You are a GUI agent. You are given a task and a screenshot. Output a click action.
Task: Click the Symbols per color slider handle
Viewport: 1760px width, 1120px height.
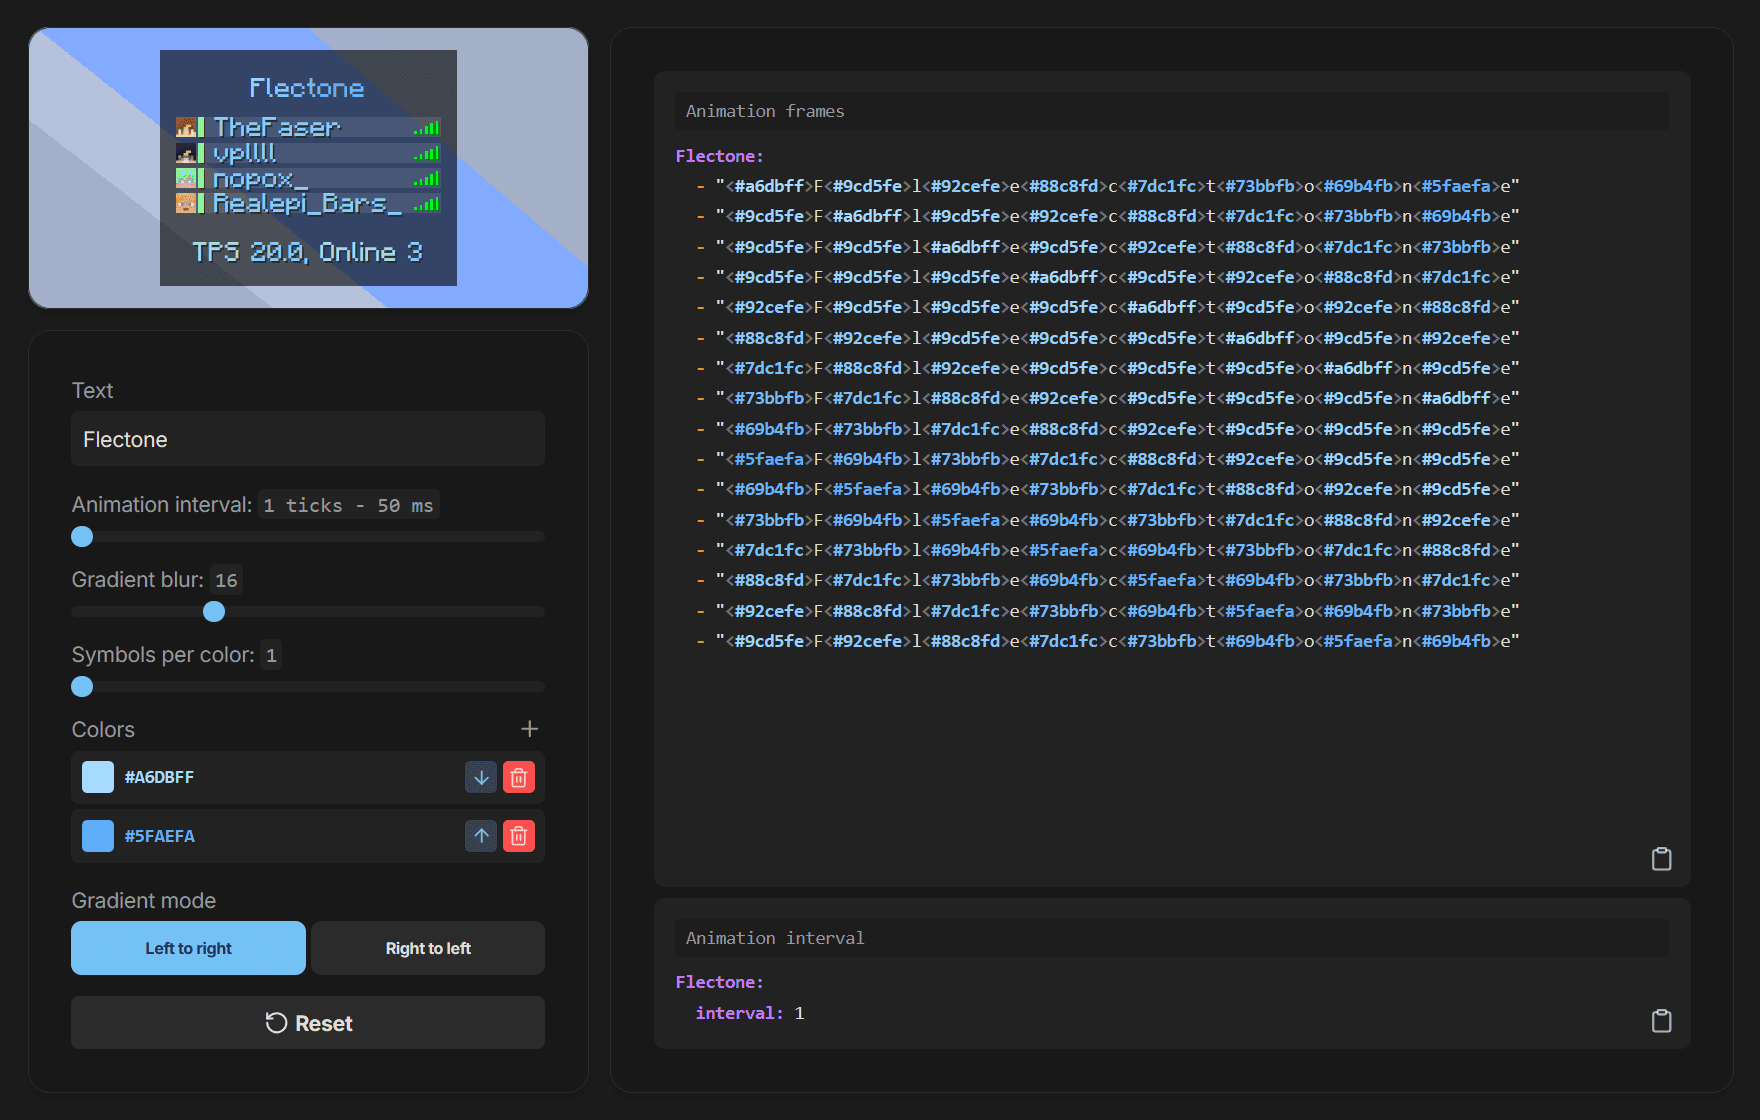click(x=82, y=687)
